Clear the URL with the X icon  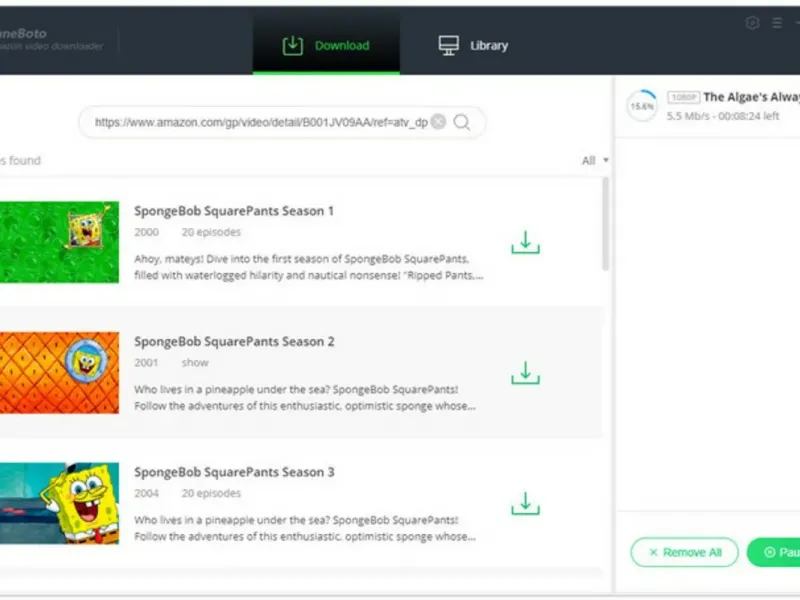point(438,121)
